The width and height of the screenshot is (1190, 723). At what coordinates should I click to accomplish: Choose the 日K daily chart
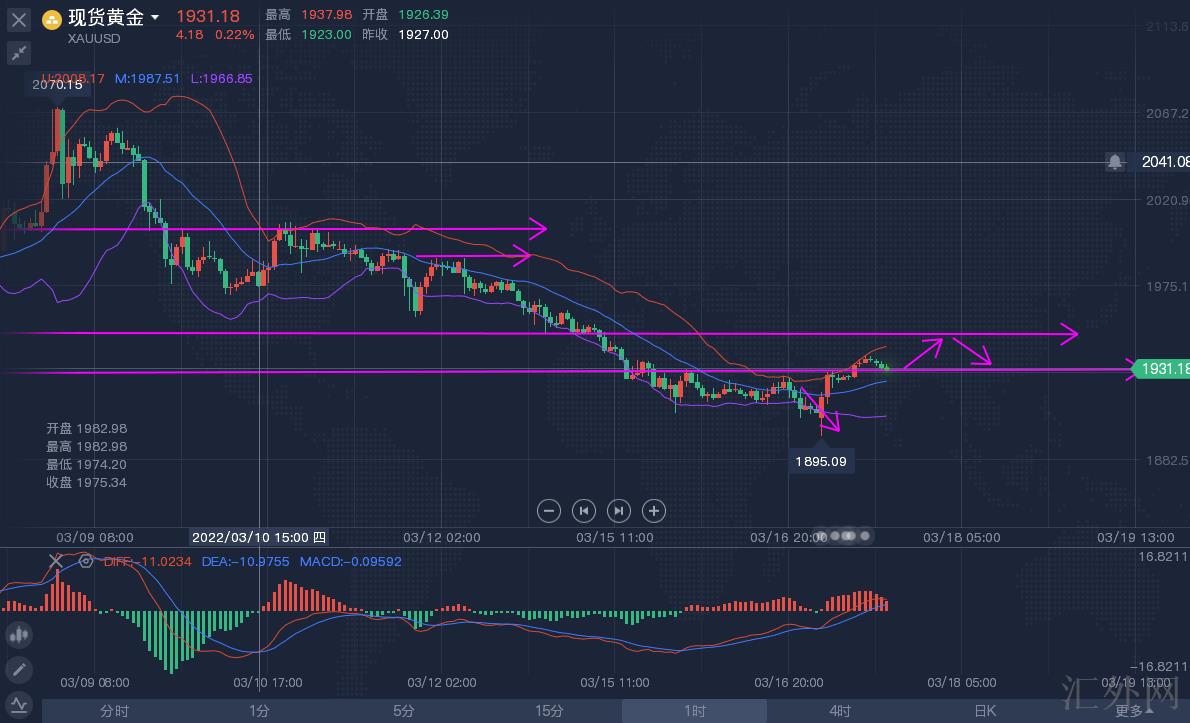pyautogui.click(x=985, y=711)
